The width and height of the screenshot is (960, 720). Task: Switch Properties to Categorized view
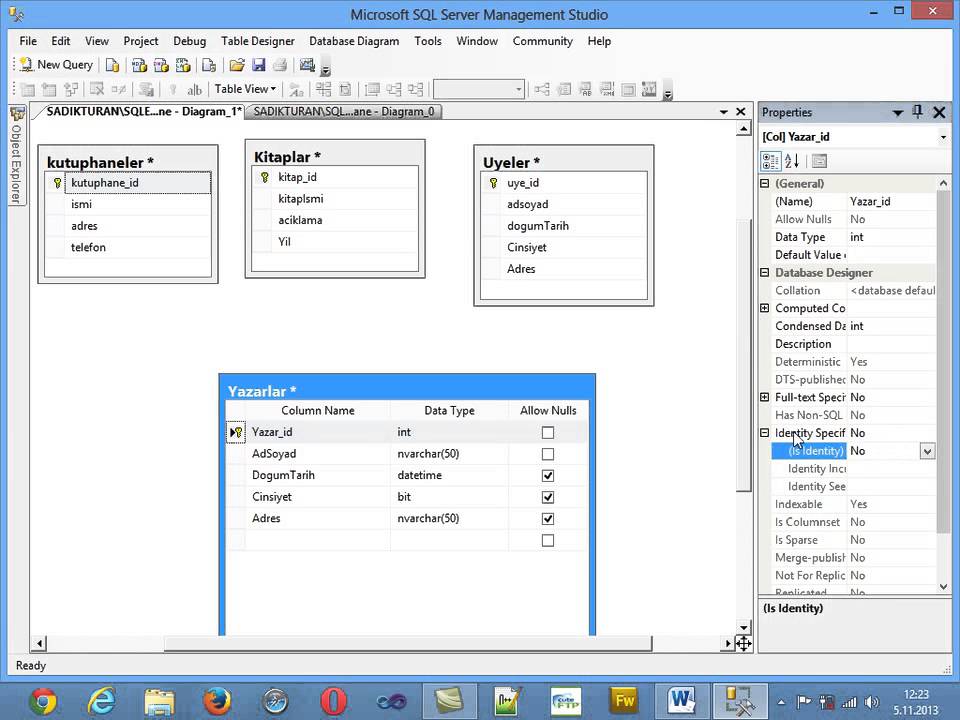770,161
